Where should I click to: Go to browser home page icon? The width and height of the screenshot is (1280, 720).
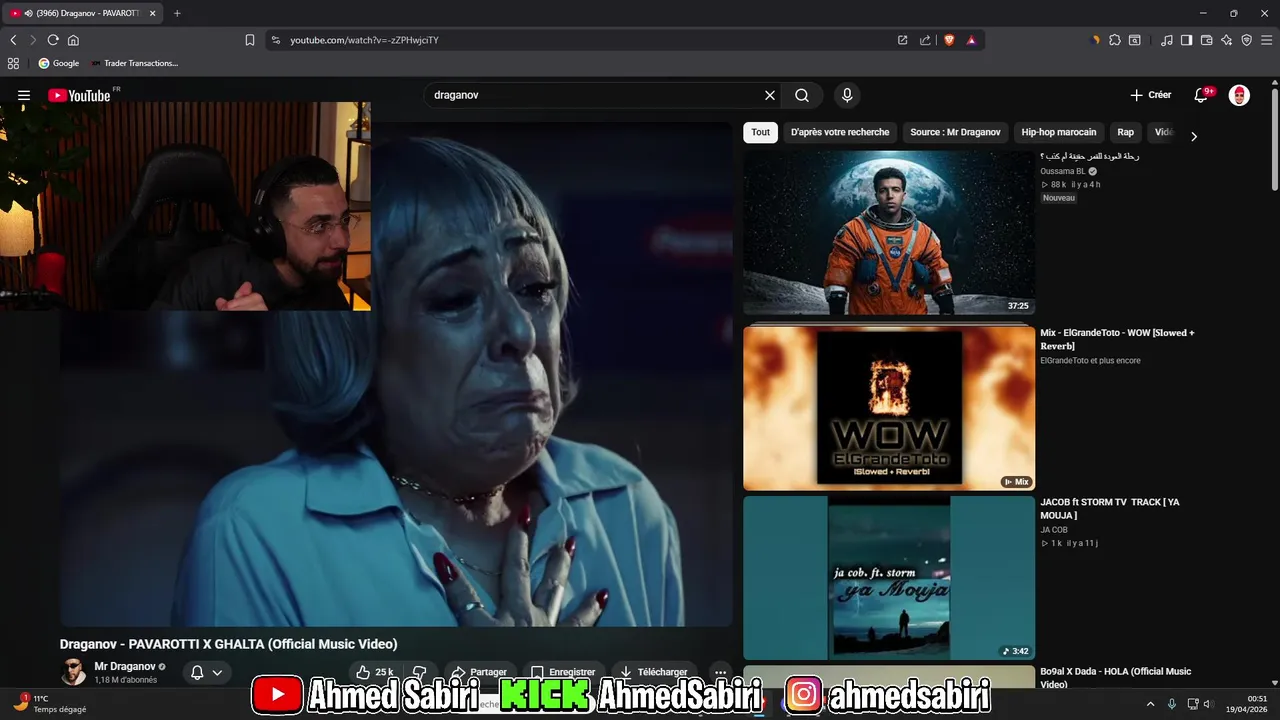coord(73,40)
